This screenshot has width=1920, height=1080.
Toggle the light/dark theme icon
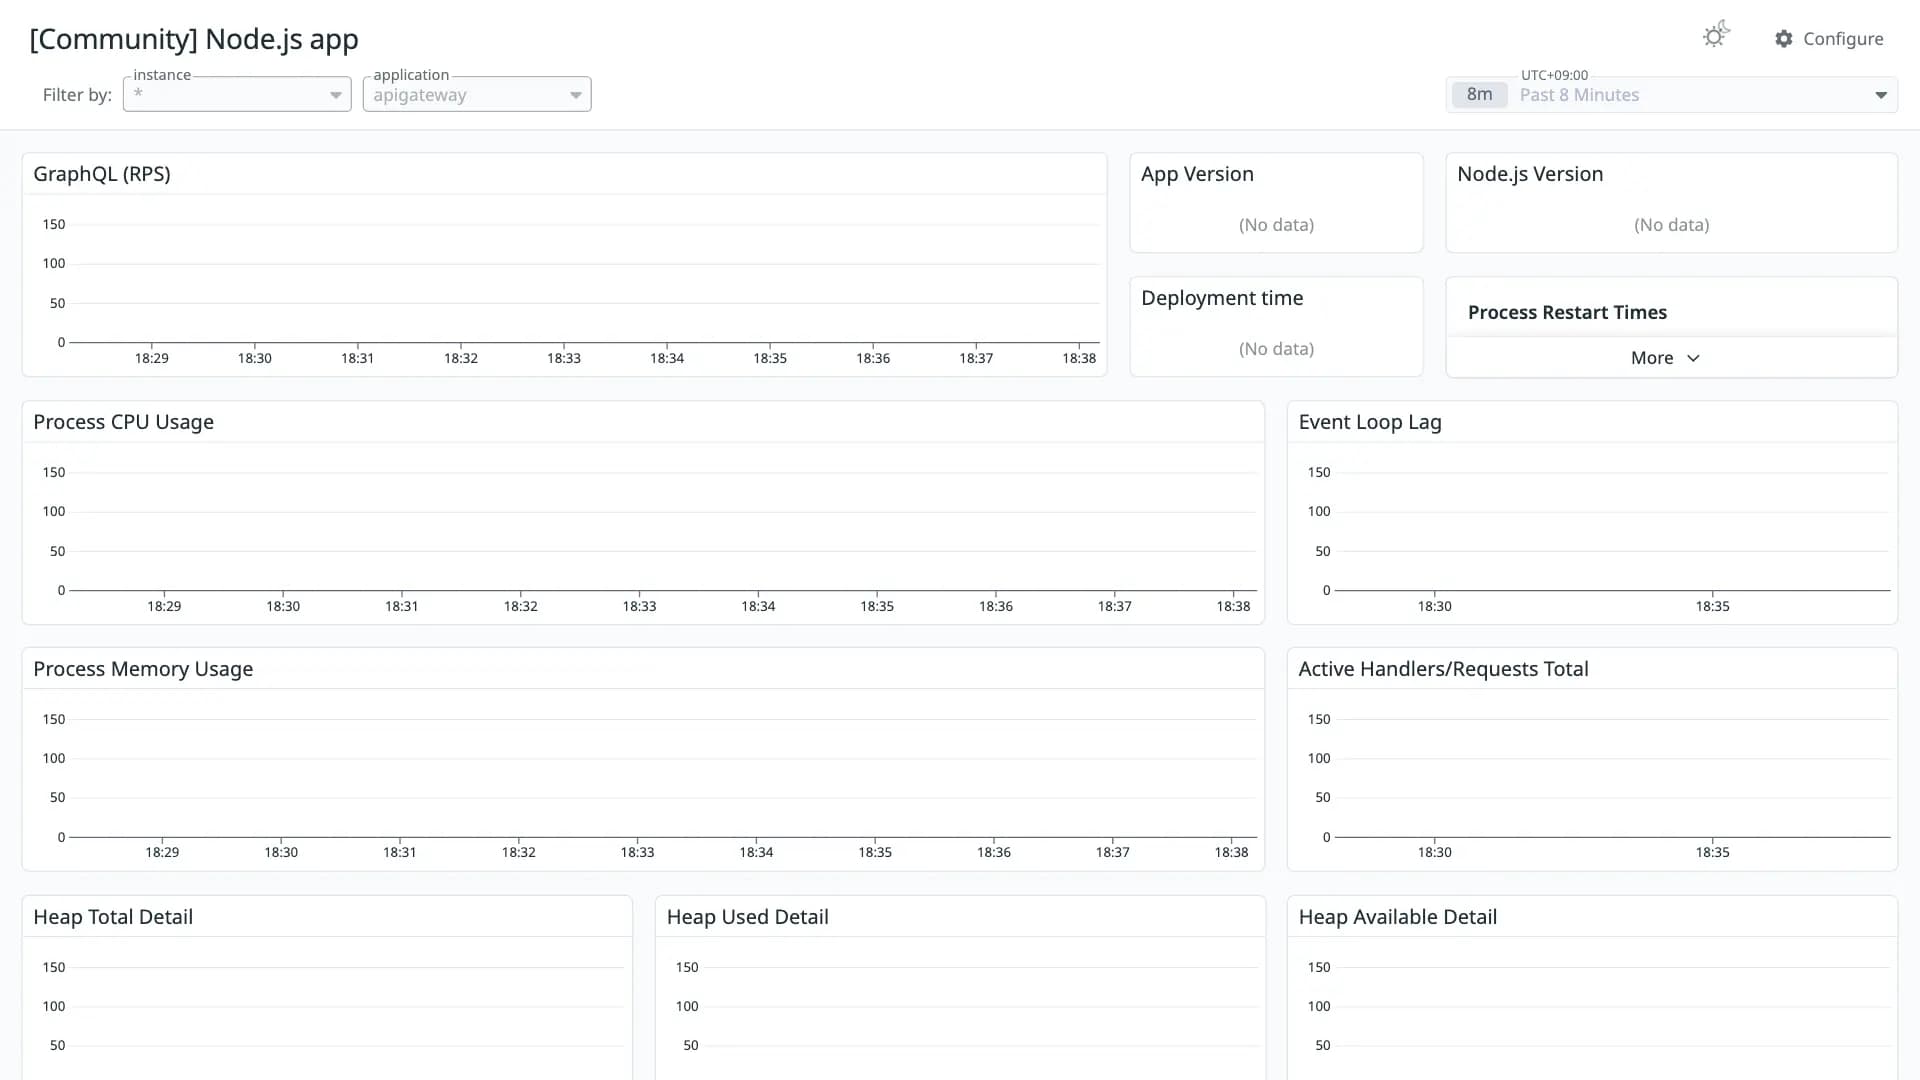(x=1716, y=36)
